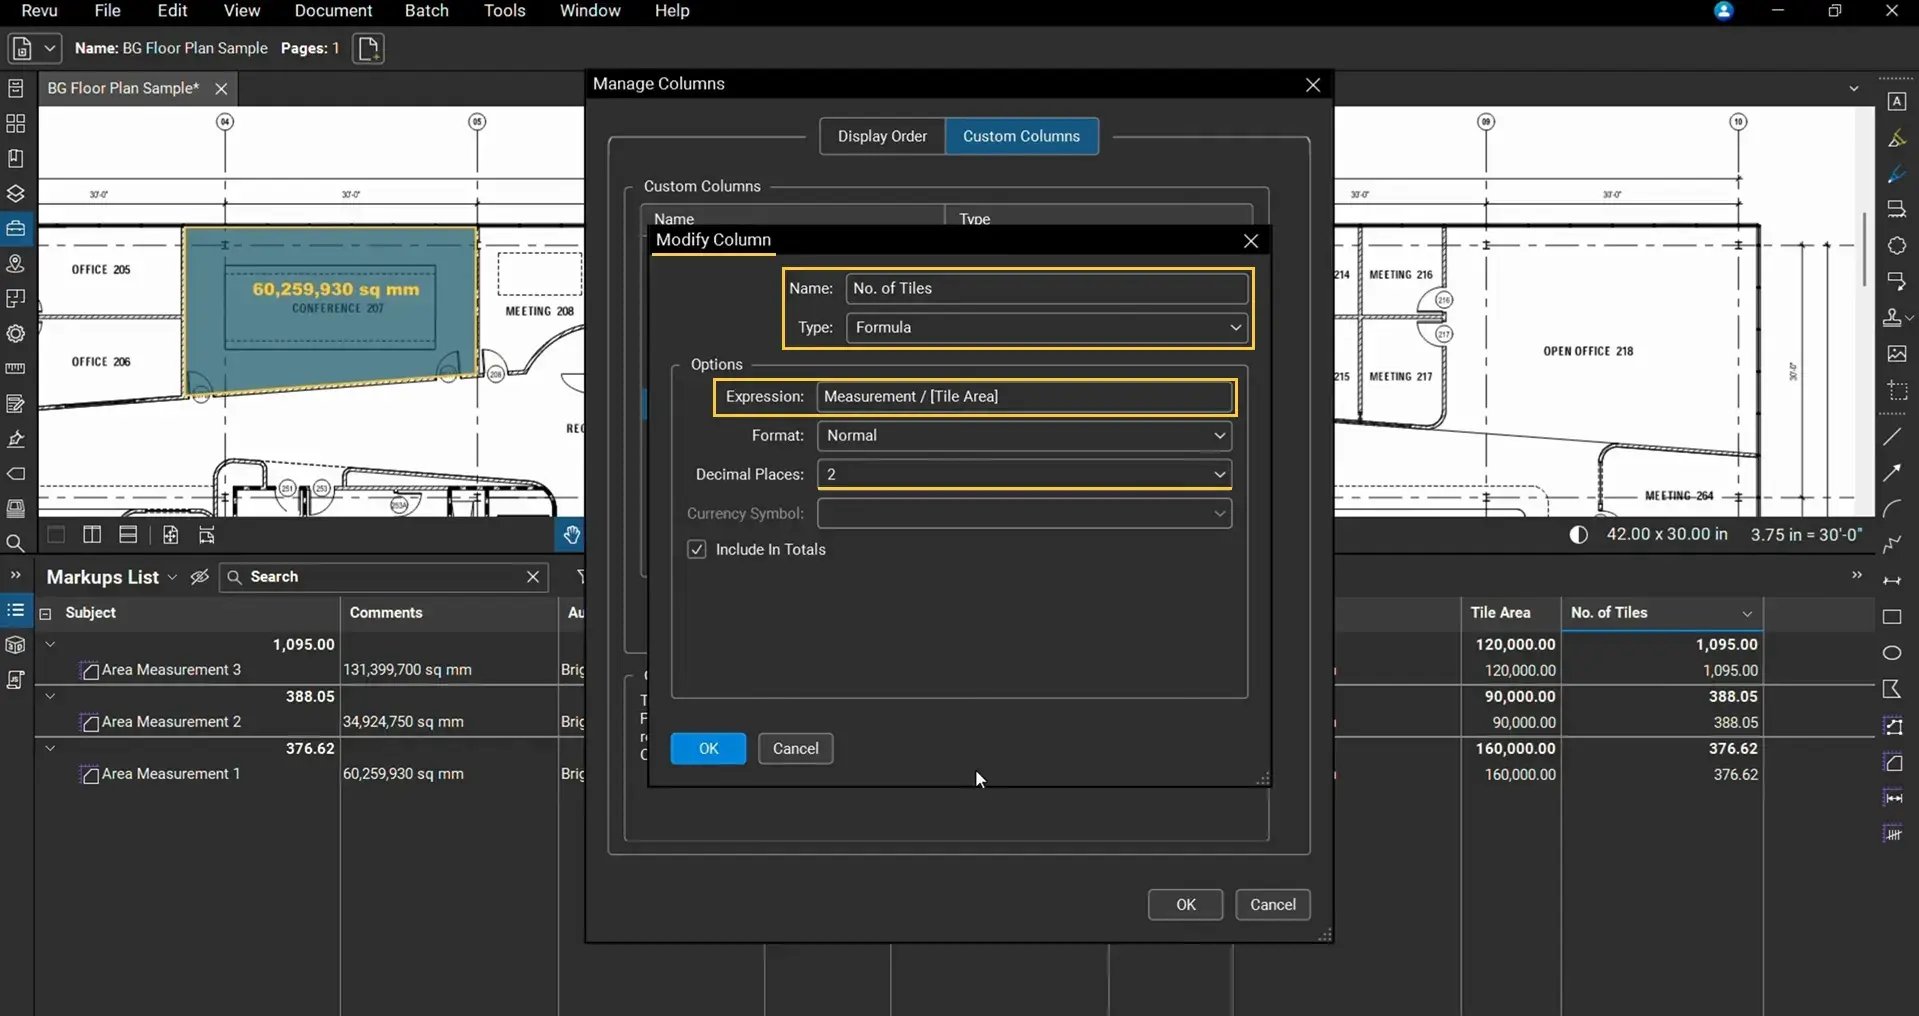
Task: Select the Ellipse tool in right toolbar
Action: [x=1893, y=653]
